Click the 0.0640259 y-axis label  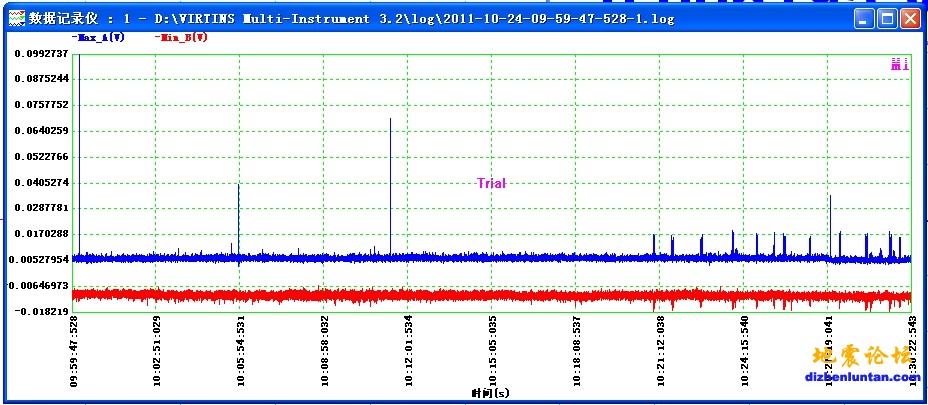pos(42,131)
